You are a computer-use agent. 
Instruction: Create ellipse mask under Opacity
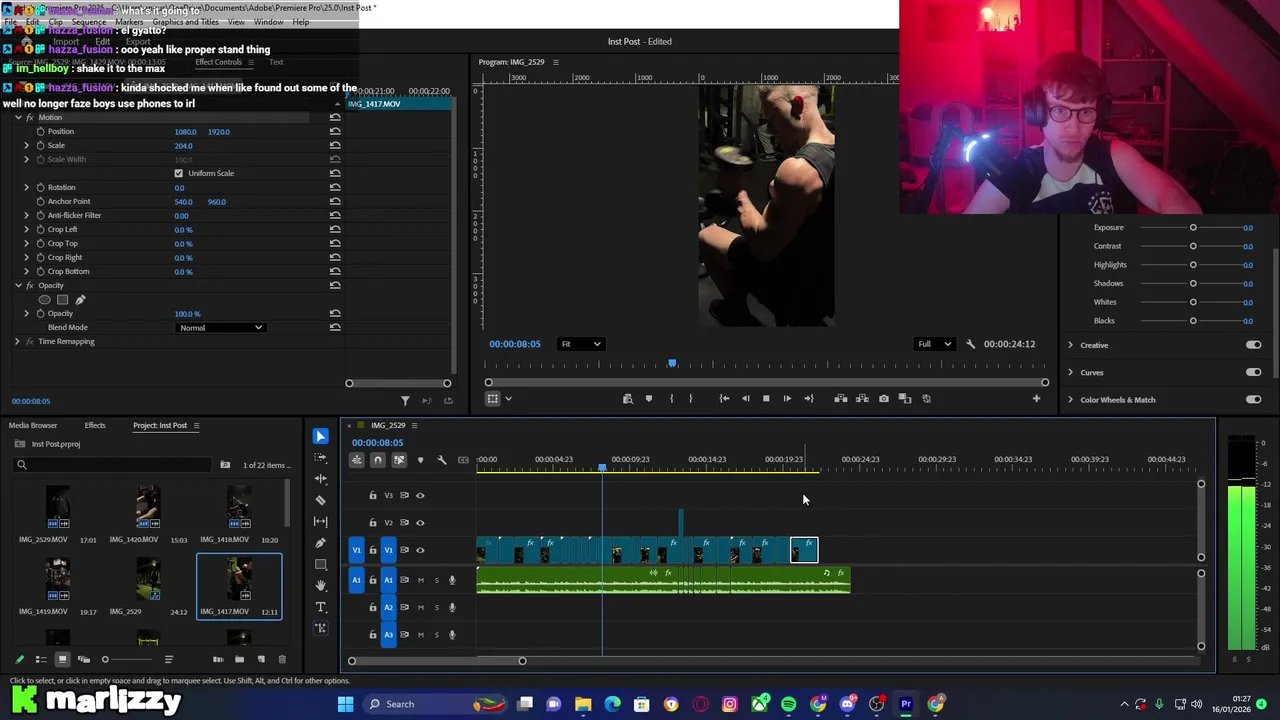[44, 300]
